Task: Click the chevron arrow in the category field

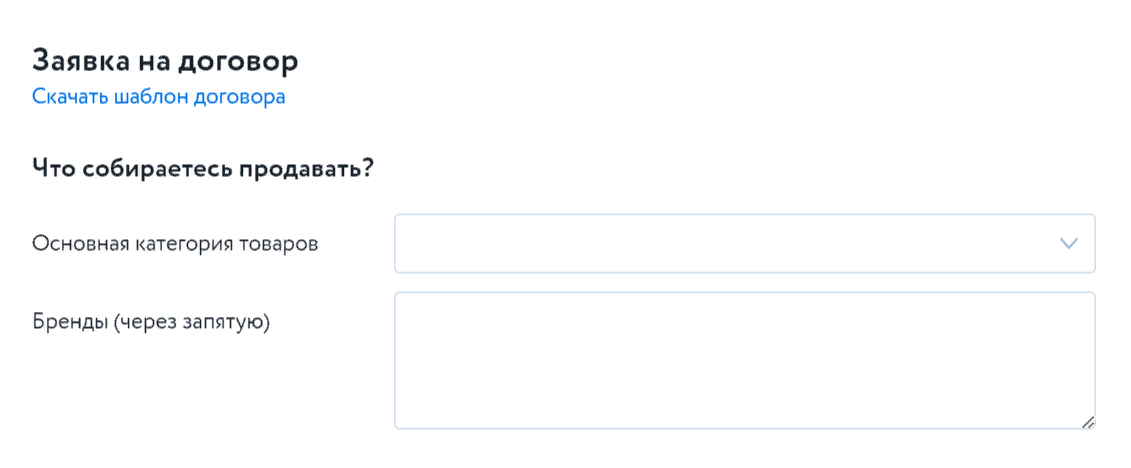Action: [x=1069, y=243]
